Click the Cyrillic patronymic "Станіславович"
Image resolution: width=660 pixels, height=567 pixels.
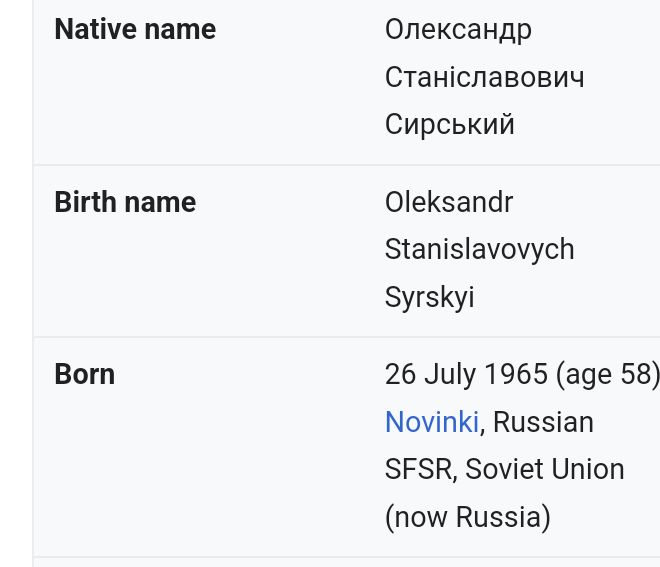[x=484, y=77]
